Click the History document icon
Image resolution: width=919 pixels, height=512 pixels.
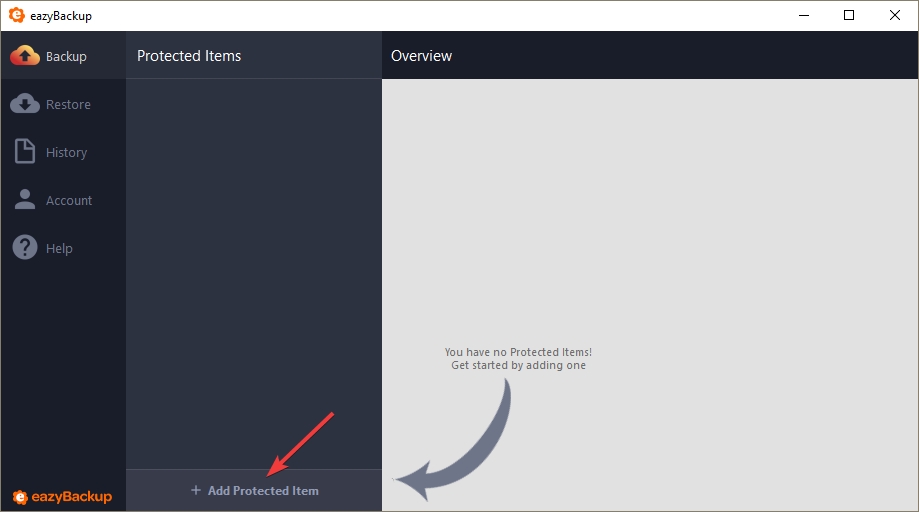25,151
